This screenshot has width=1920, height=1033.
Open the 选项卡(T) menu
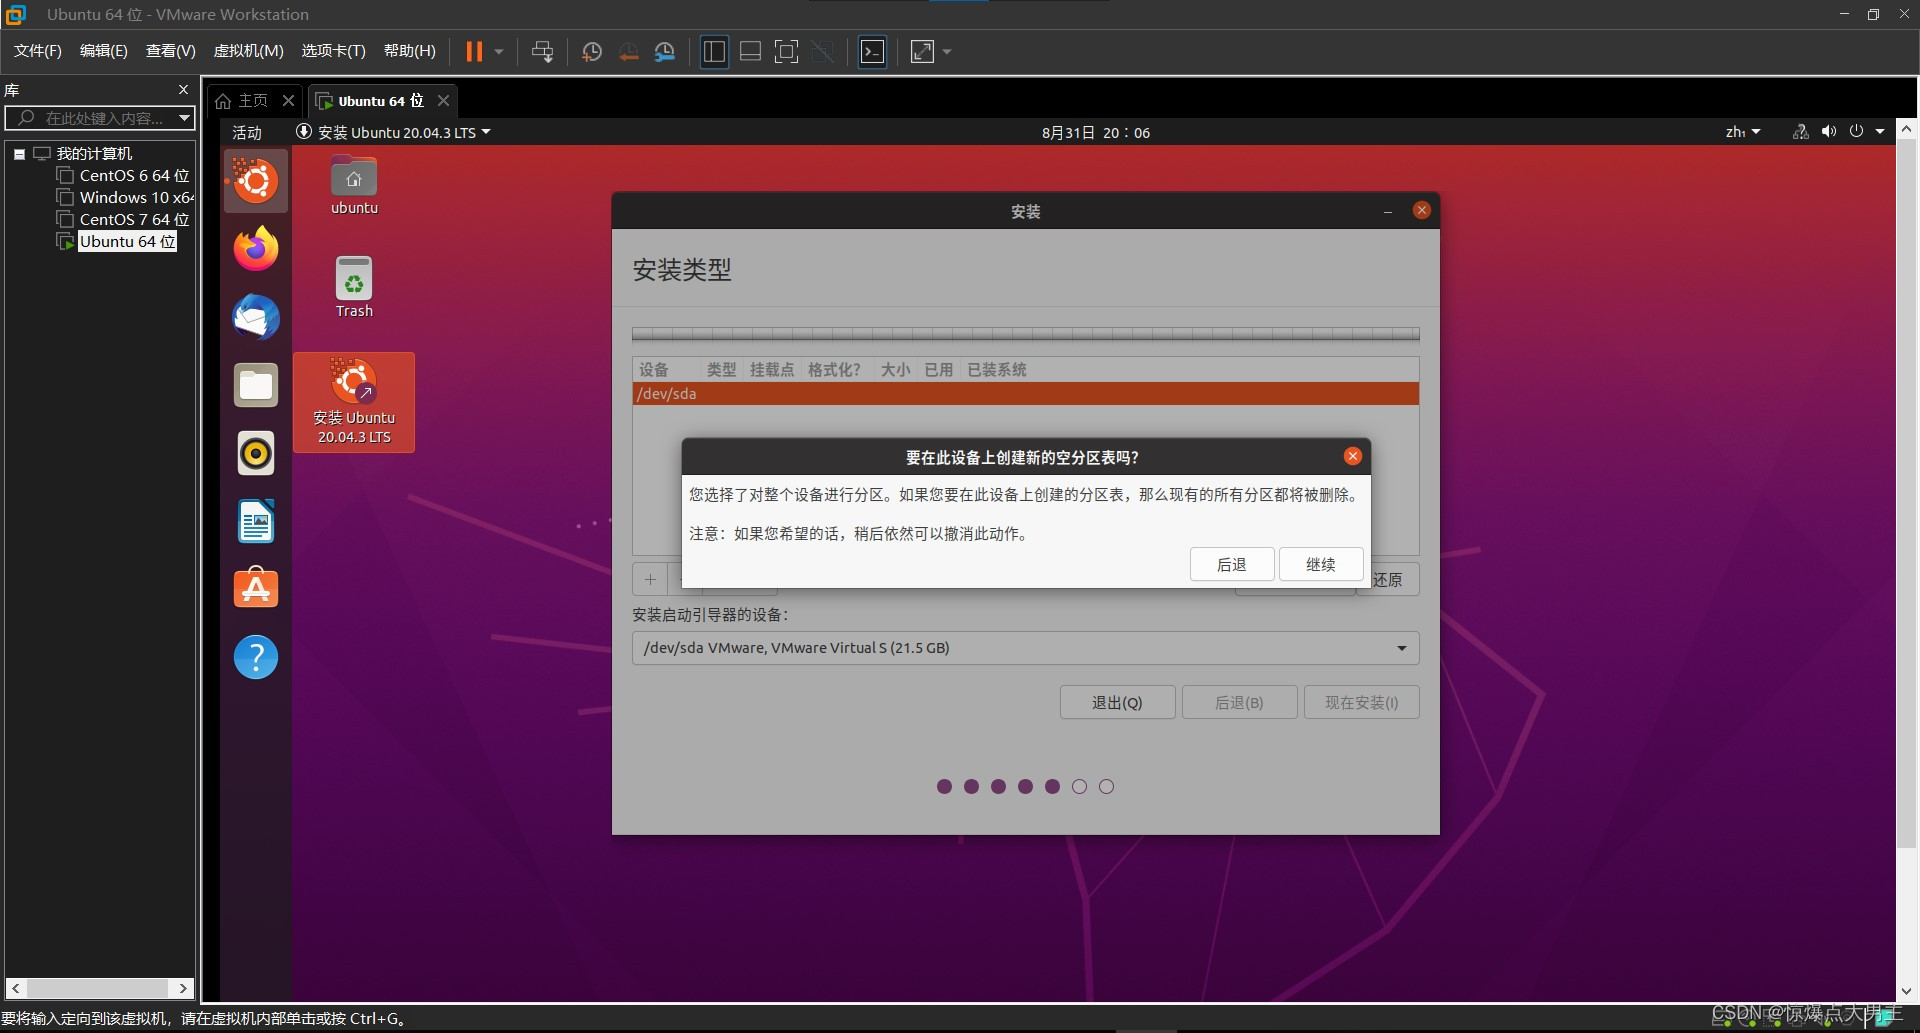[334, 51]
